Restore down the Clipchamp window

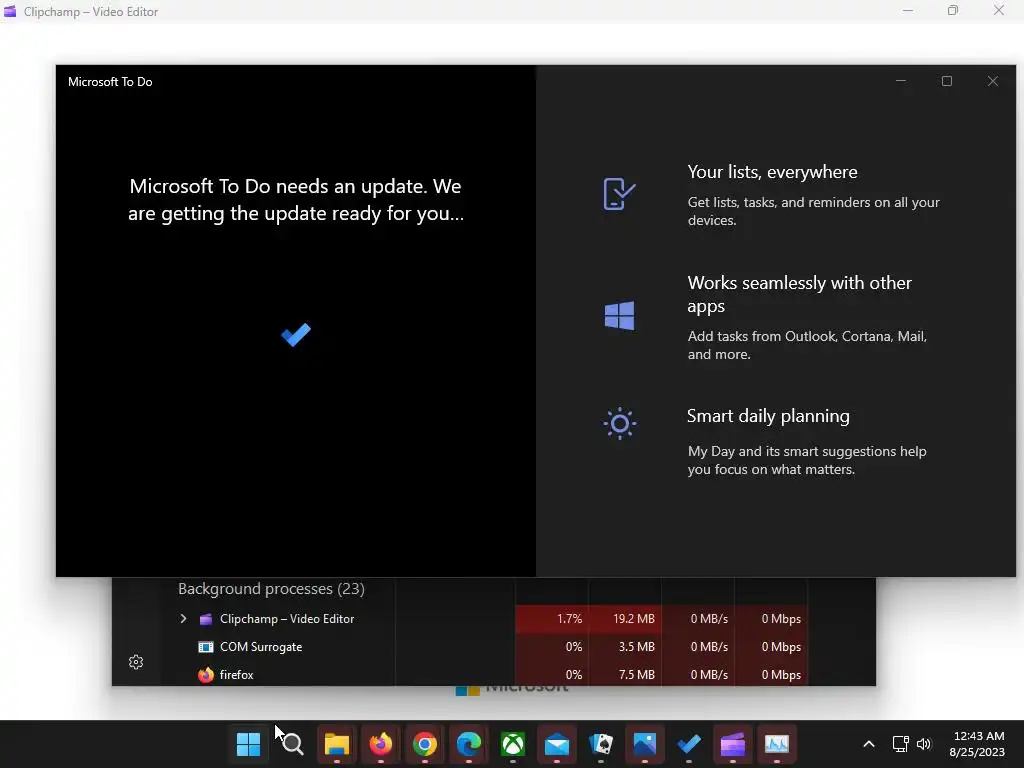click(x=953, y=11)
